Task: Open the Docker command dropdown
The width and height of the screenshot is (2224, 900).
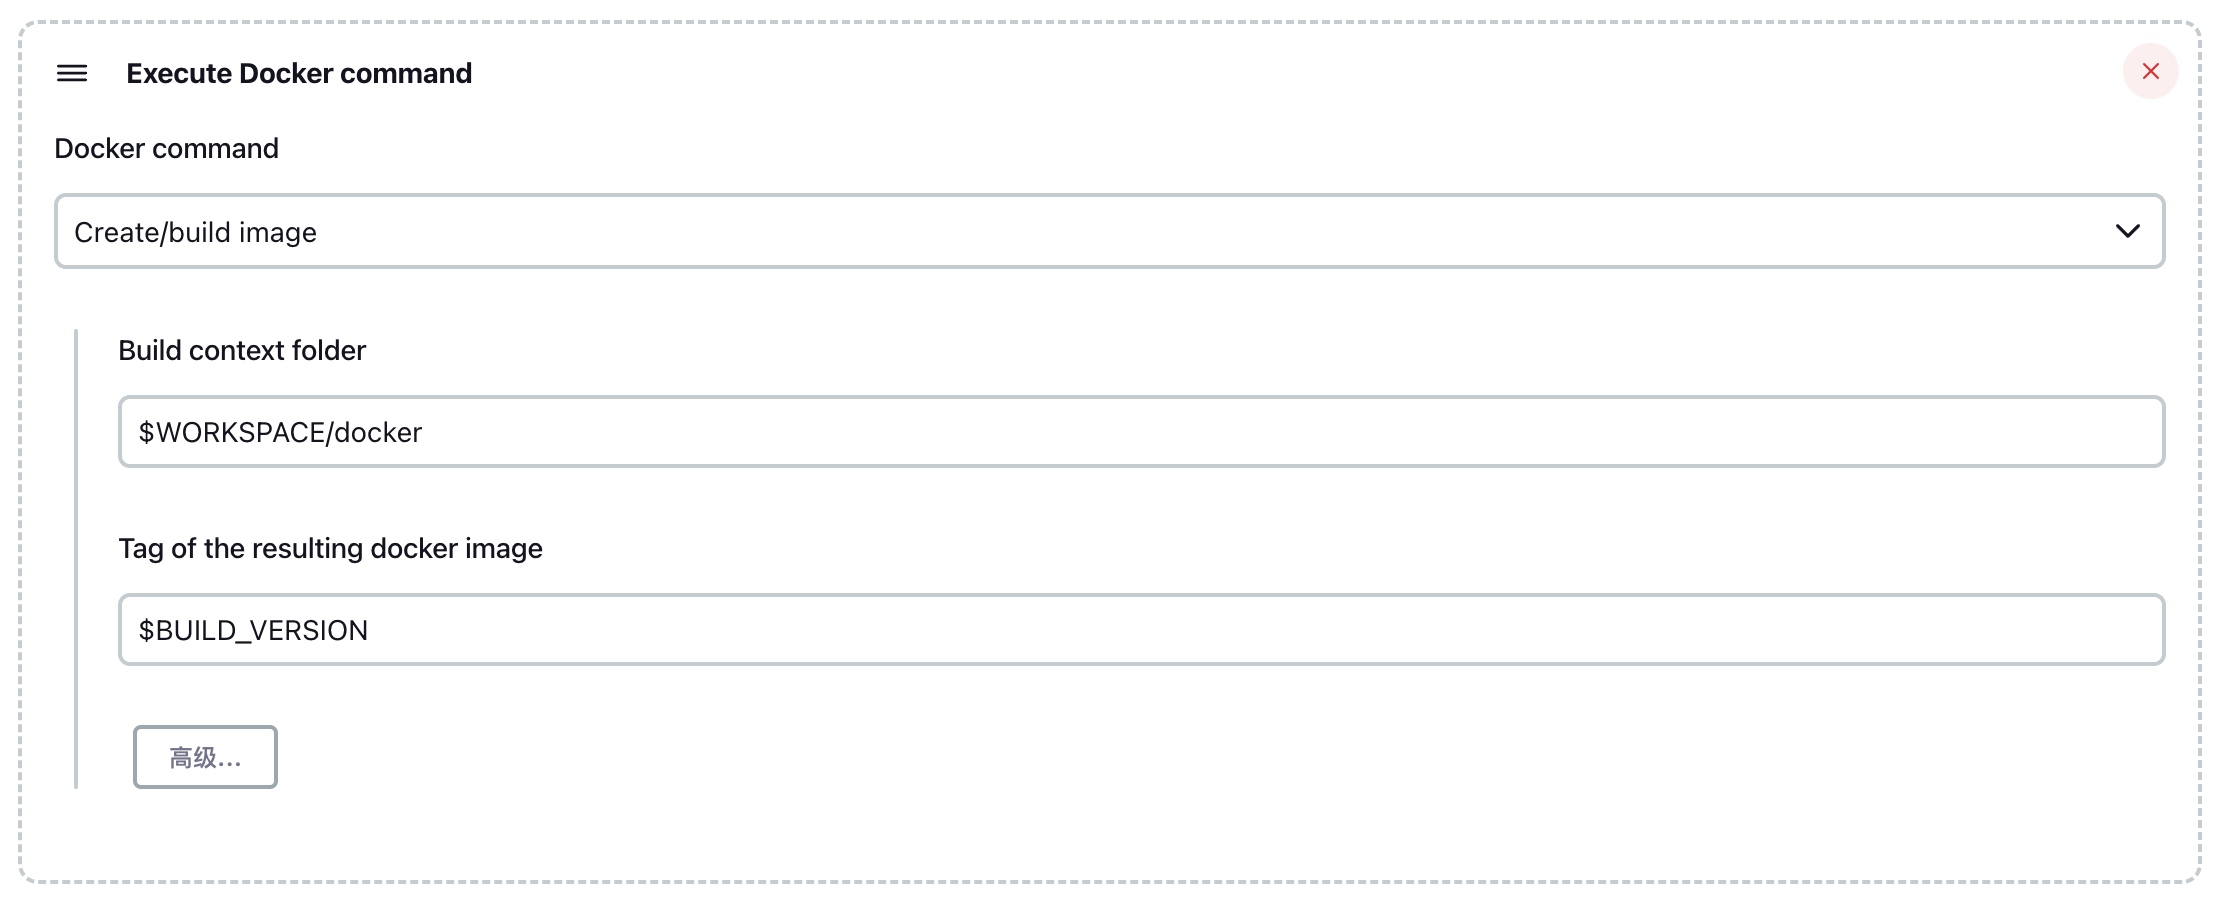Action: point(1110,231)
